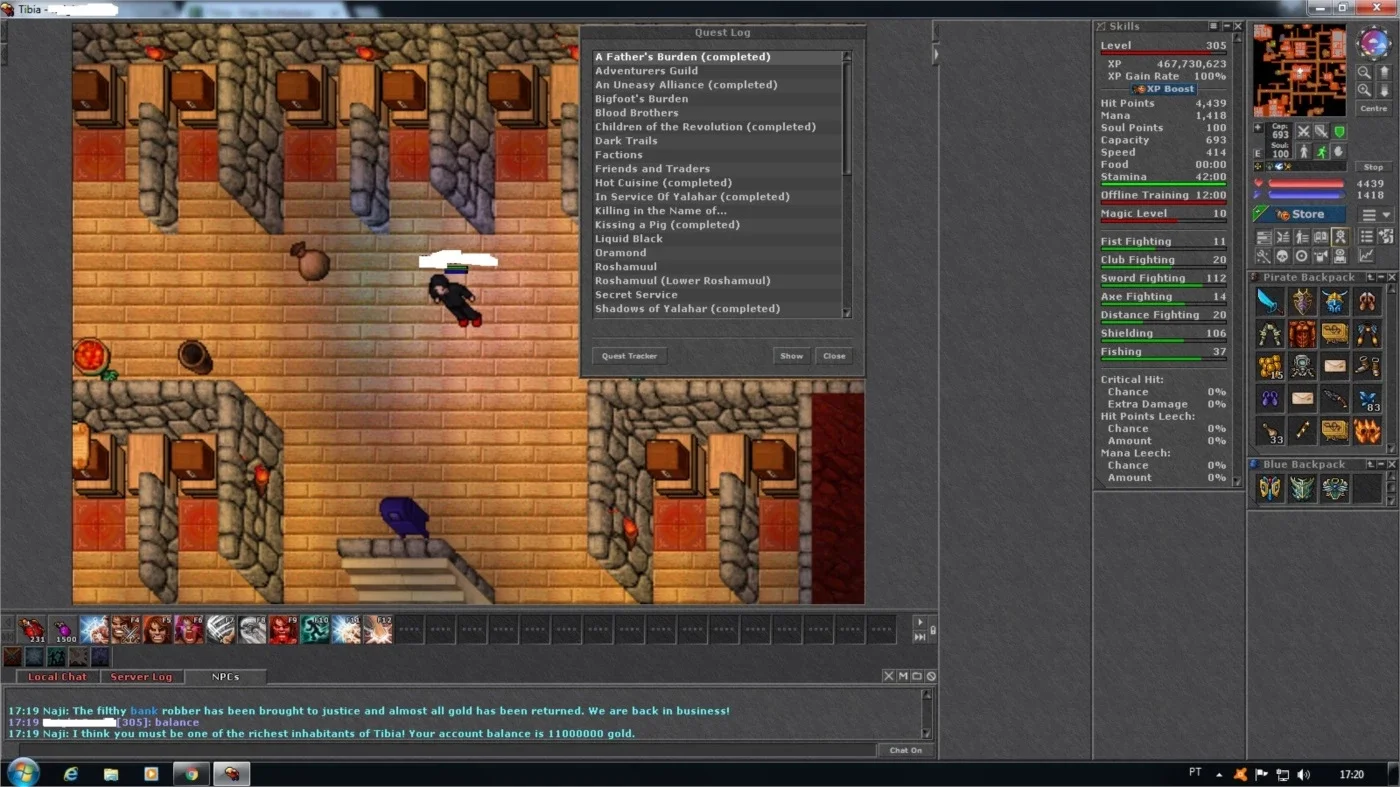Toggle balanced fight mode
Viewport: 1400px width, 787px height.
[1321, 131]
